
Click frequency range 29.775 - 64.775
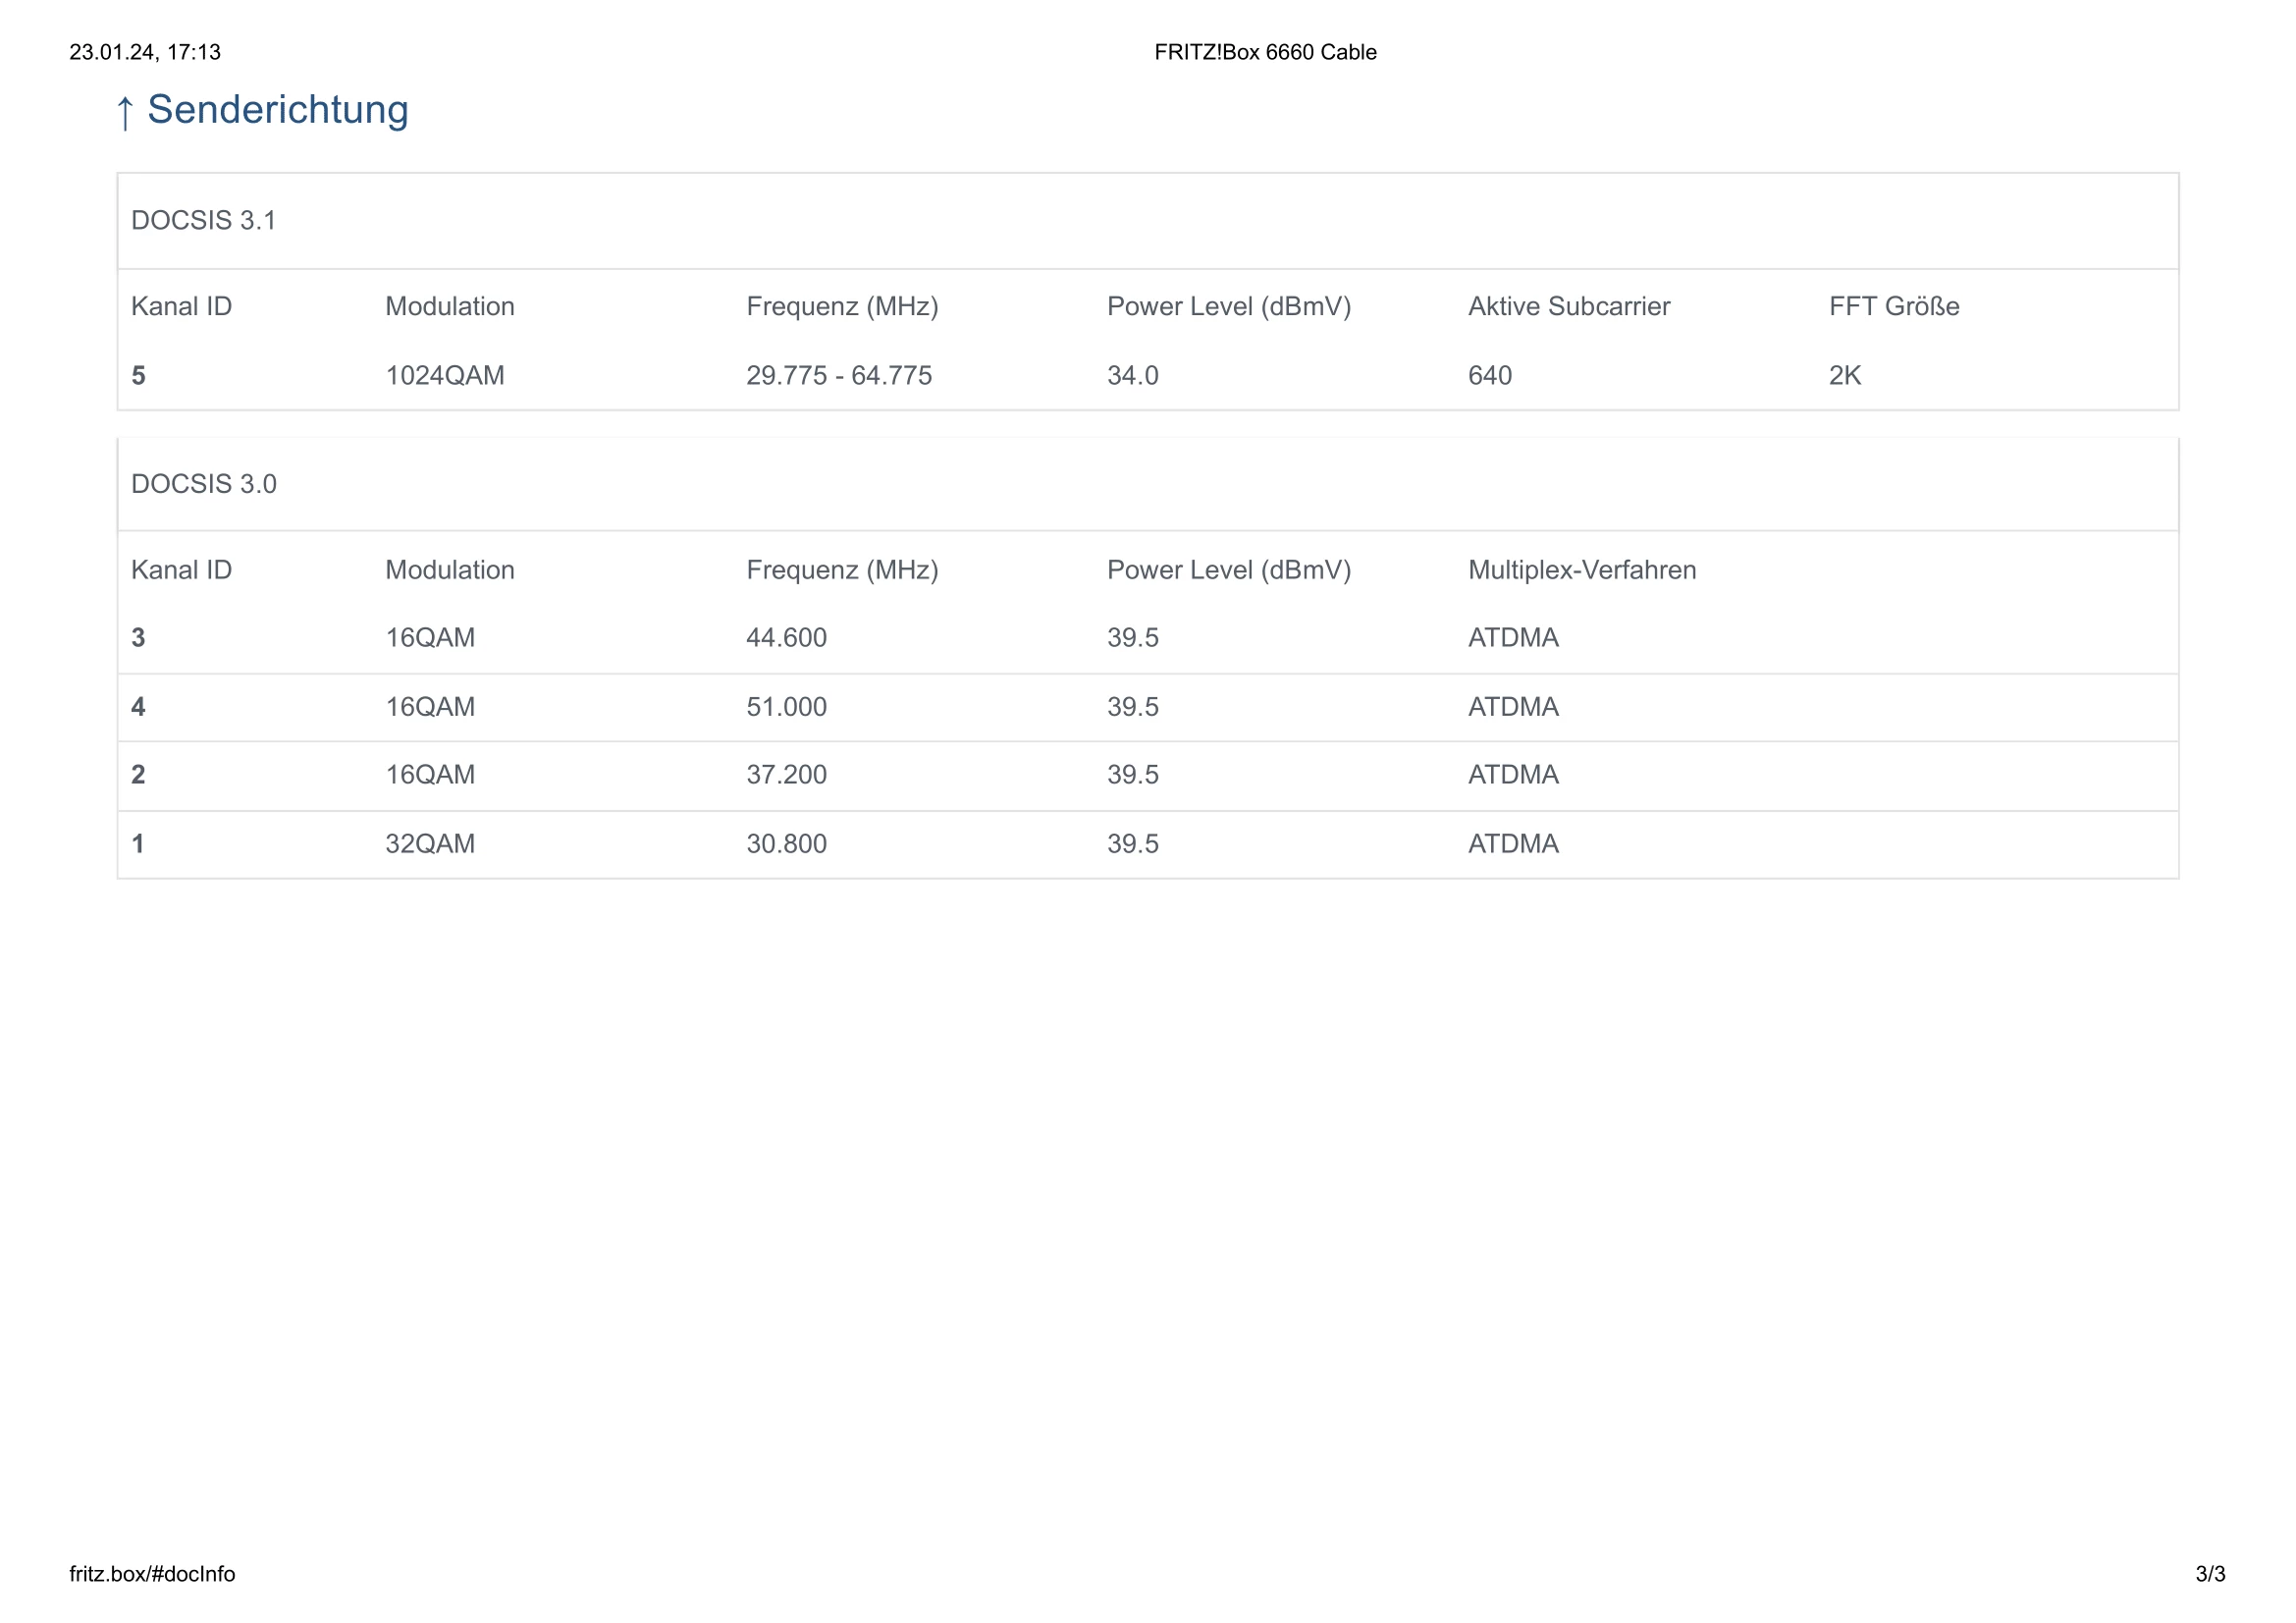point(838,376)
